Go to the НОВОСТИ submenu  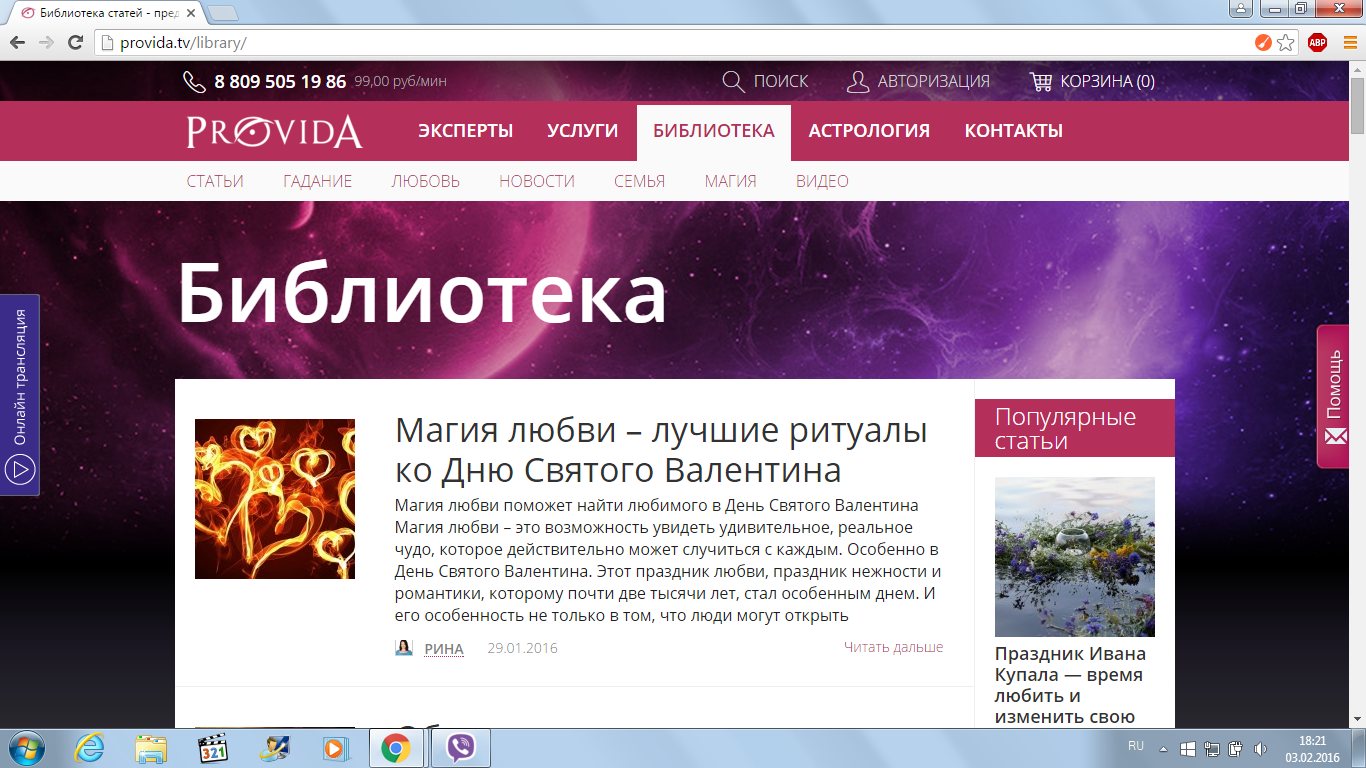tap(537, 181)
